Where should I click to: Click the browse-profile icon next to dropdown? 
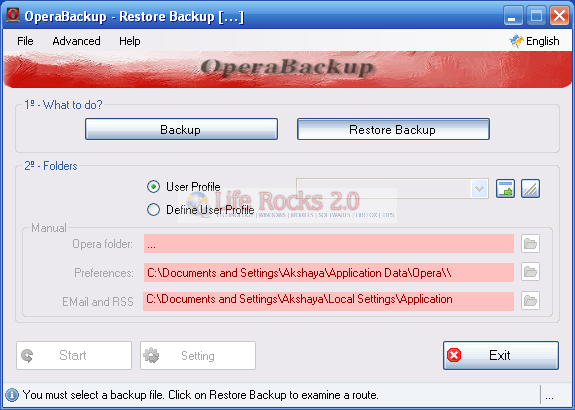pyautogui.click(x=505, y=188)
